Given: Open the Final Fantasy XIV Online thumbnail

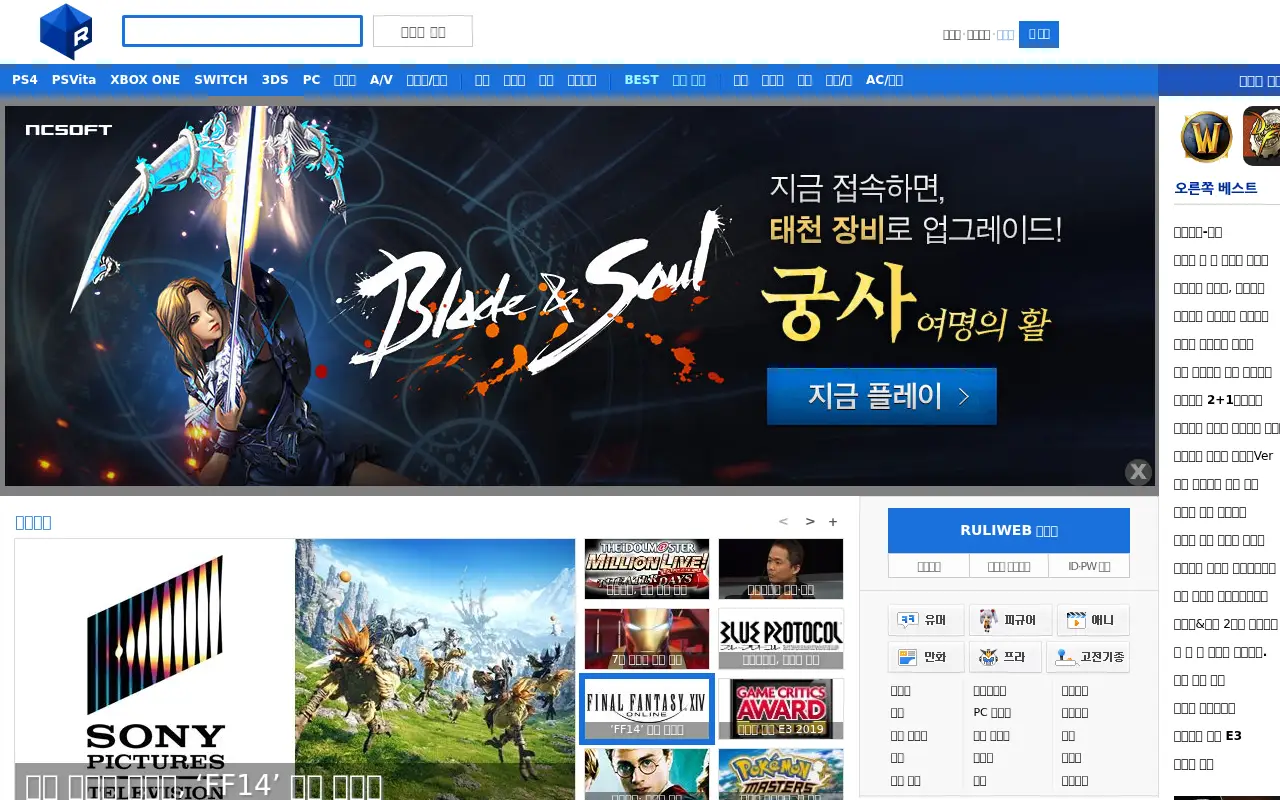Looking at the screenshot, I should point(647,708).
